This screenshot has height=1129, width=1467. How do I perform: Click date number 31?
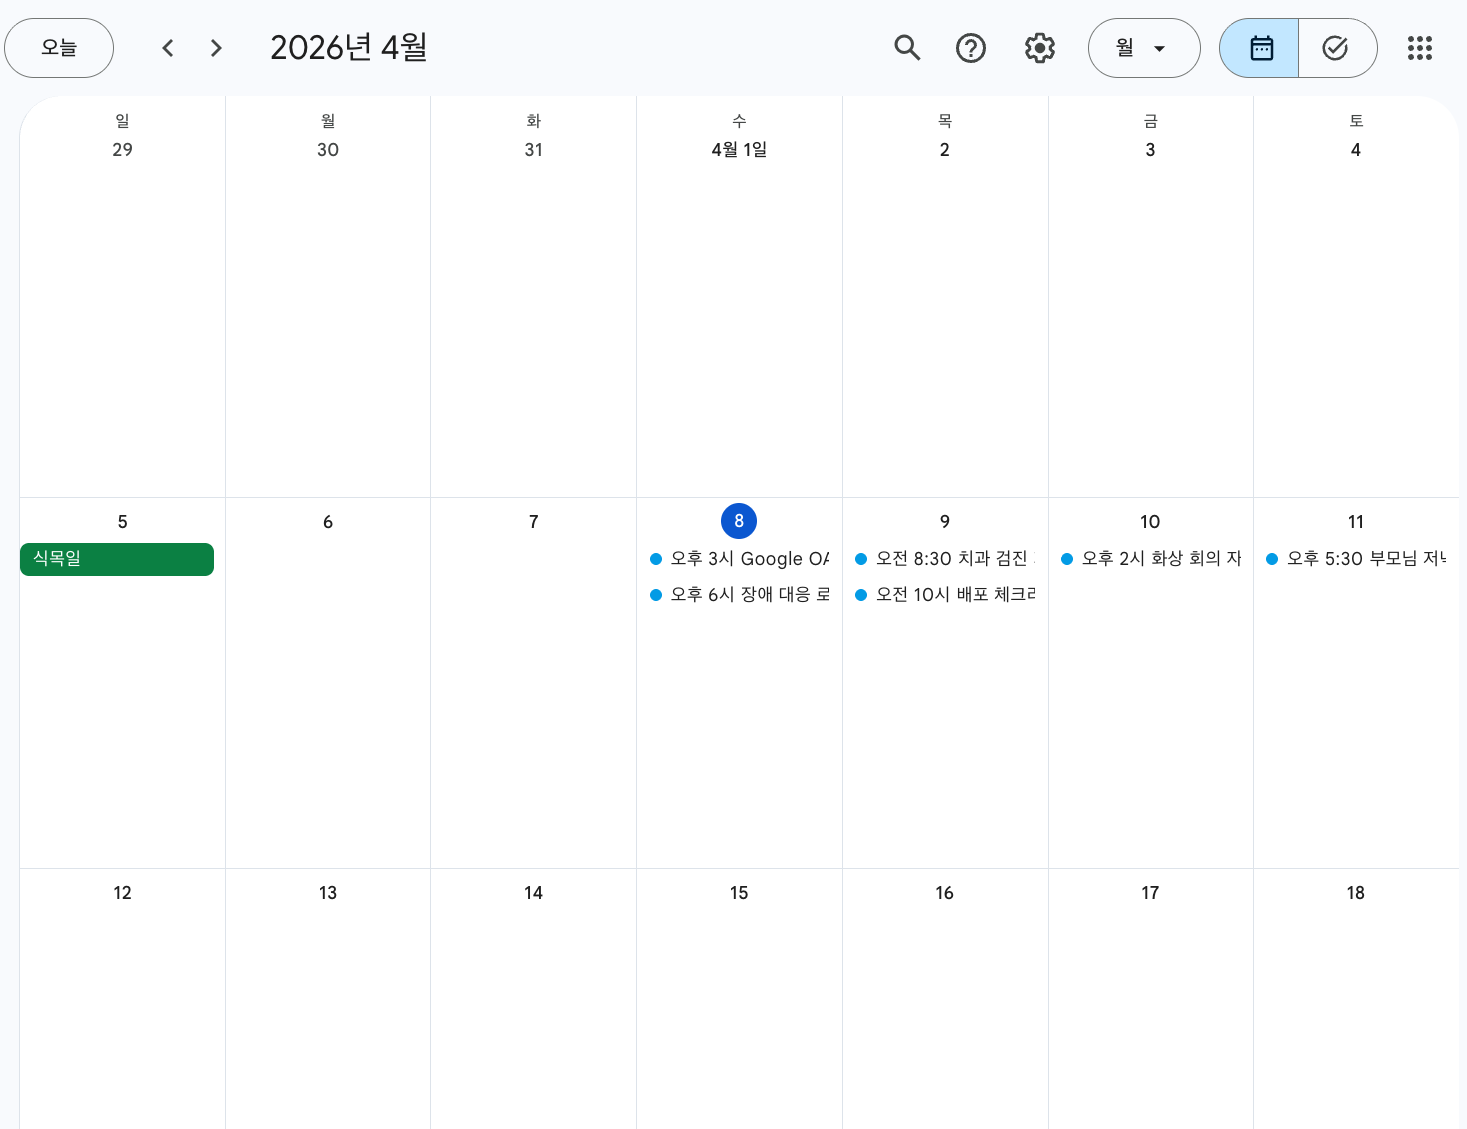pos(534,150)
